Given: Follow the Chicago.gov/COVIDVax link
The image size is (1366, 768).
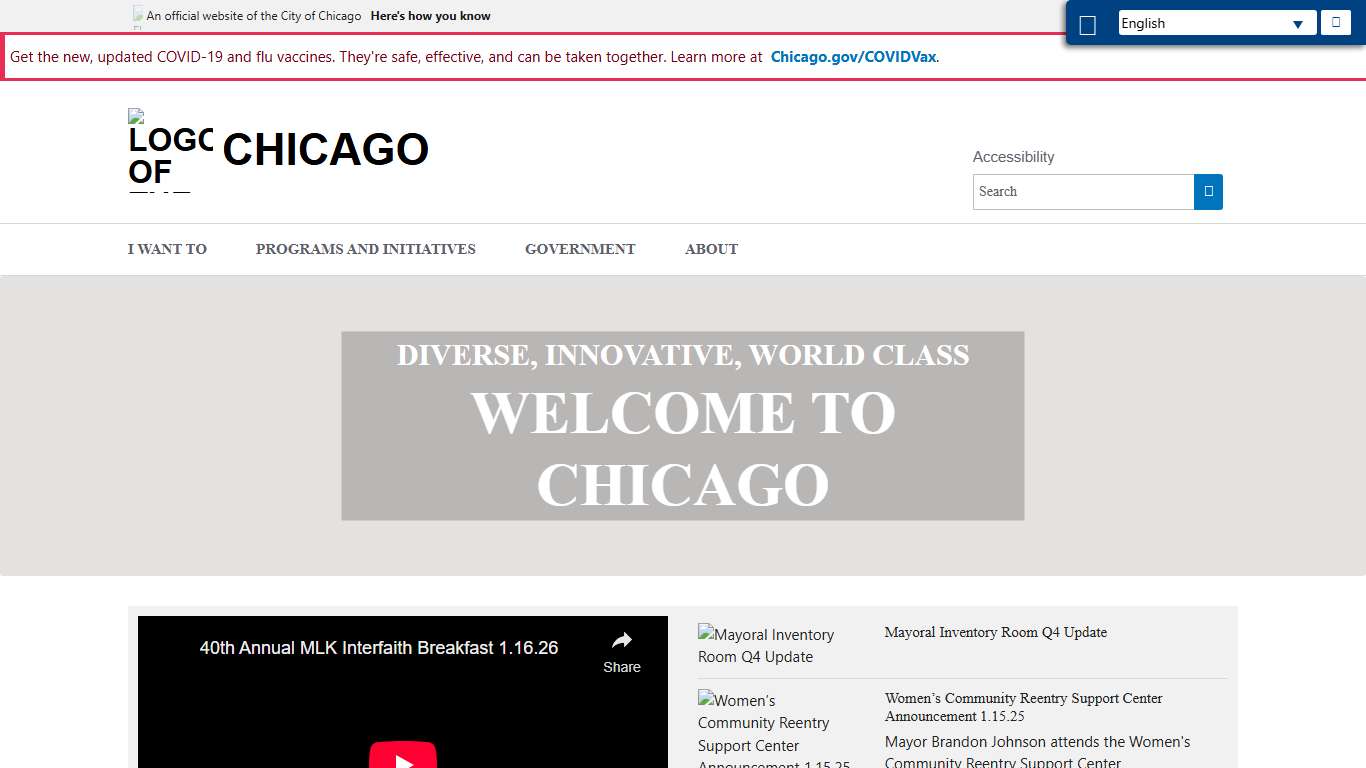Looking at the screenshot, I should click(x=853, y=57).
